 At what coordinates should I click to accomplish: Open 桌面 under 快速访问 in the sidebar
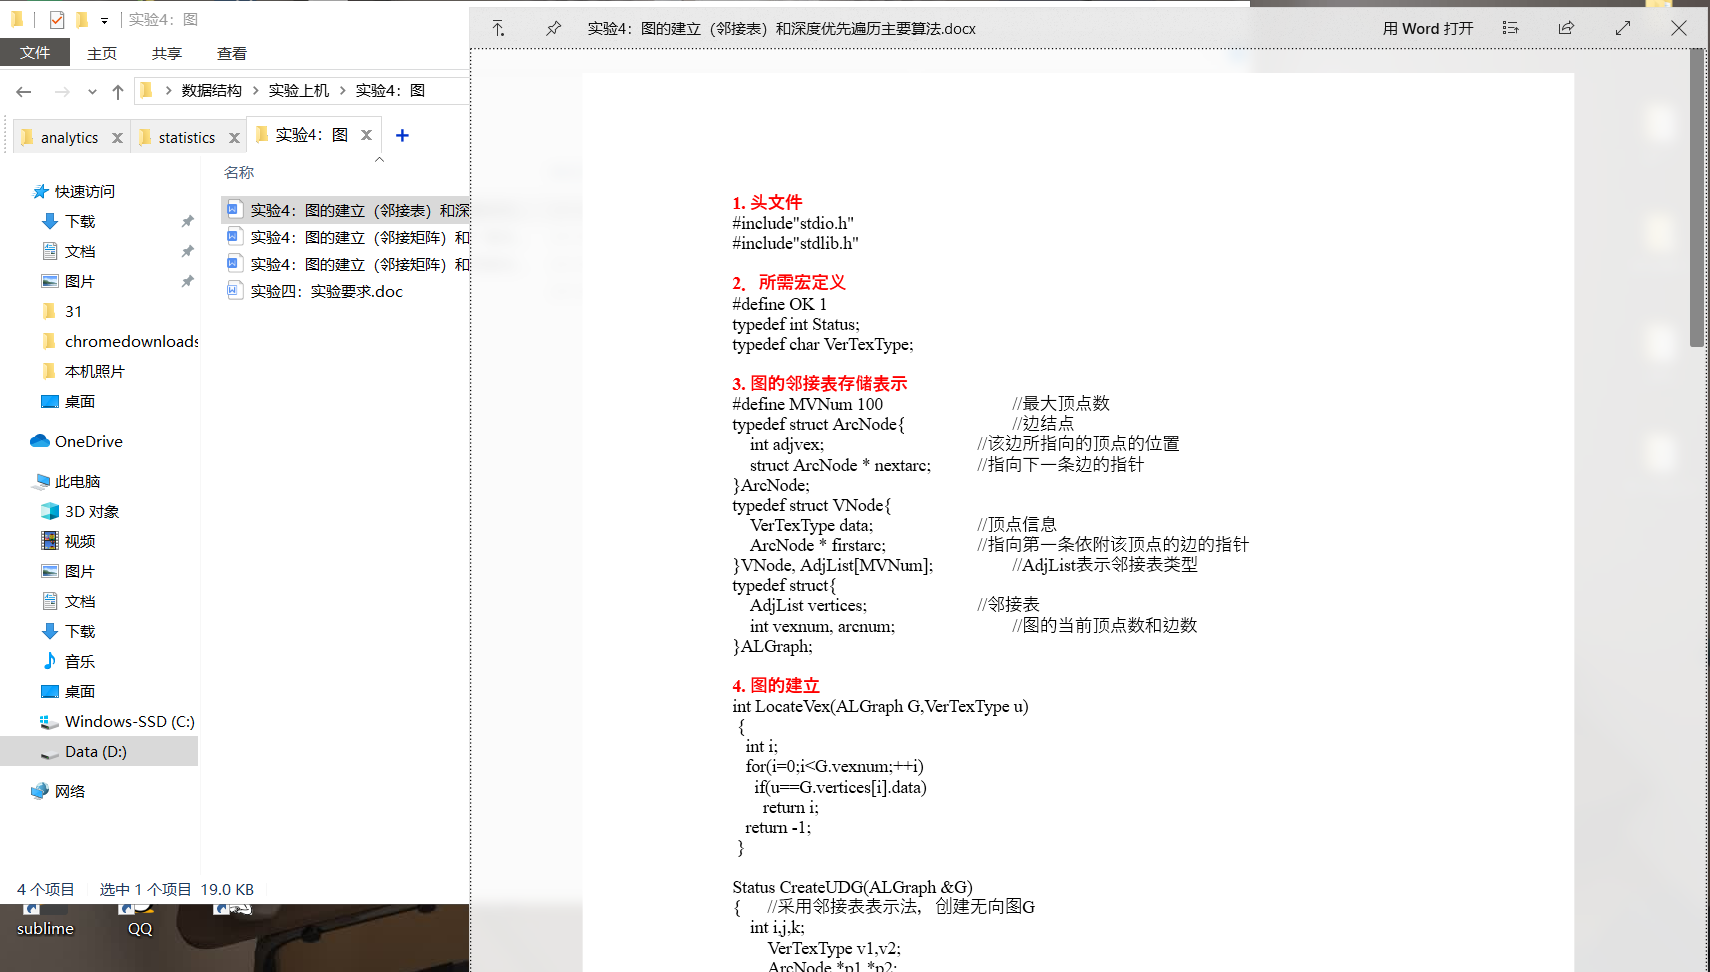(80, 401)
